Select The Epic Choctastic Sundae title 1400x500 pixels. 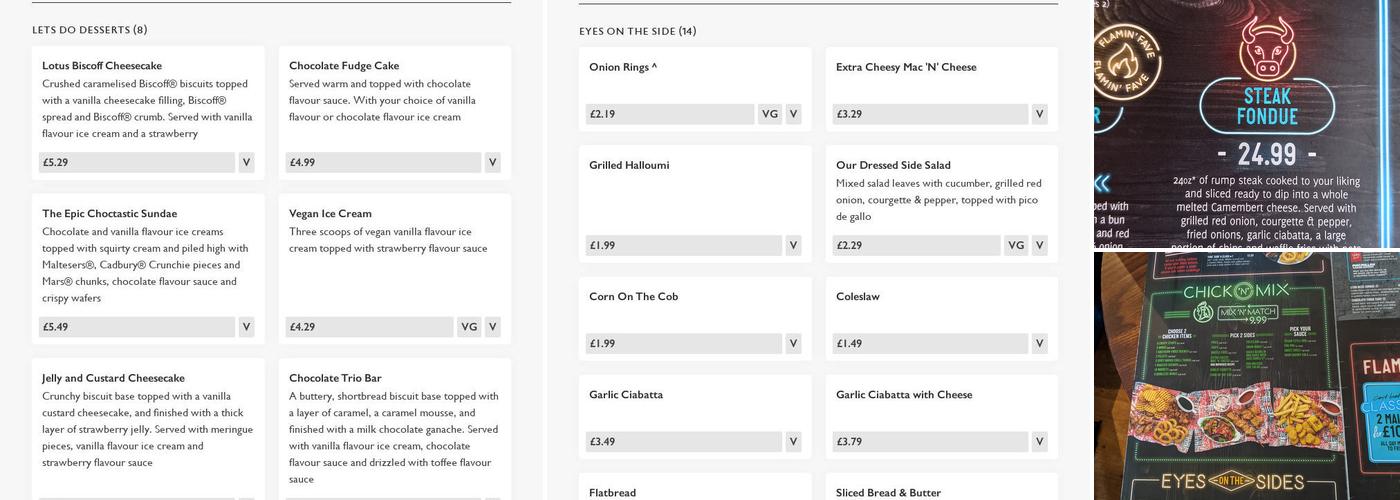click(x=109, y=214)
